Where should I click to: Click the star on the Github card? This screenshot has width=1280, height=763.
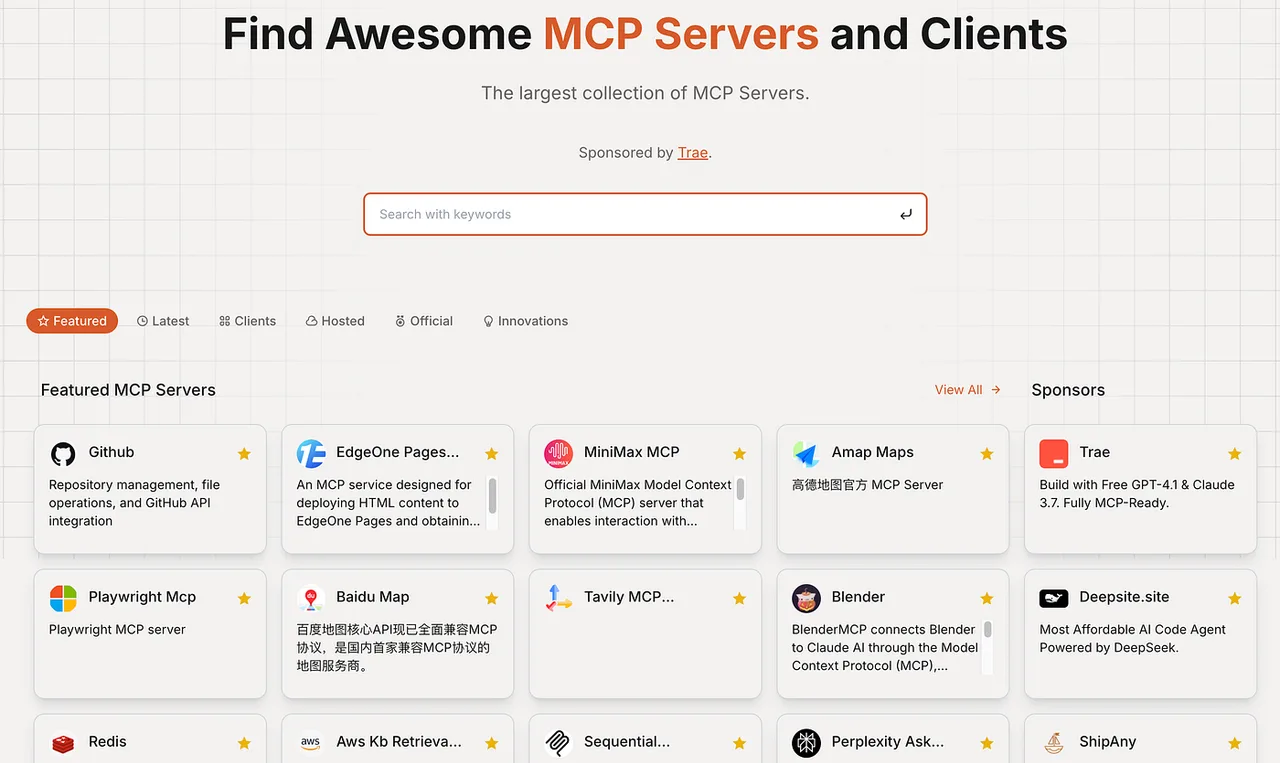coord(244,454)
